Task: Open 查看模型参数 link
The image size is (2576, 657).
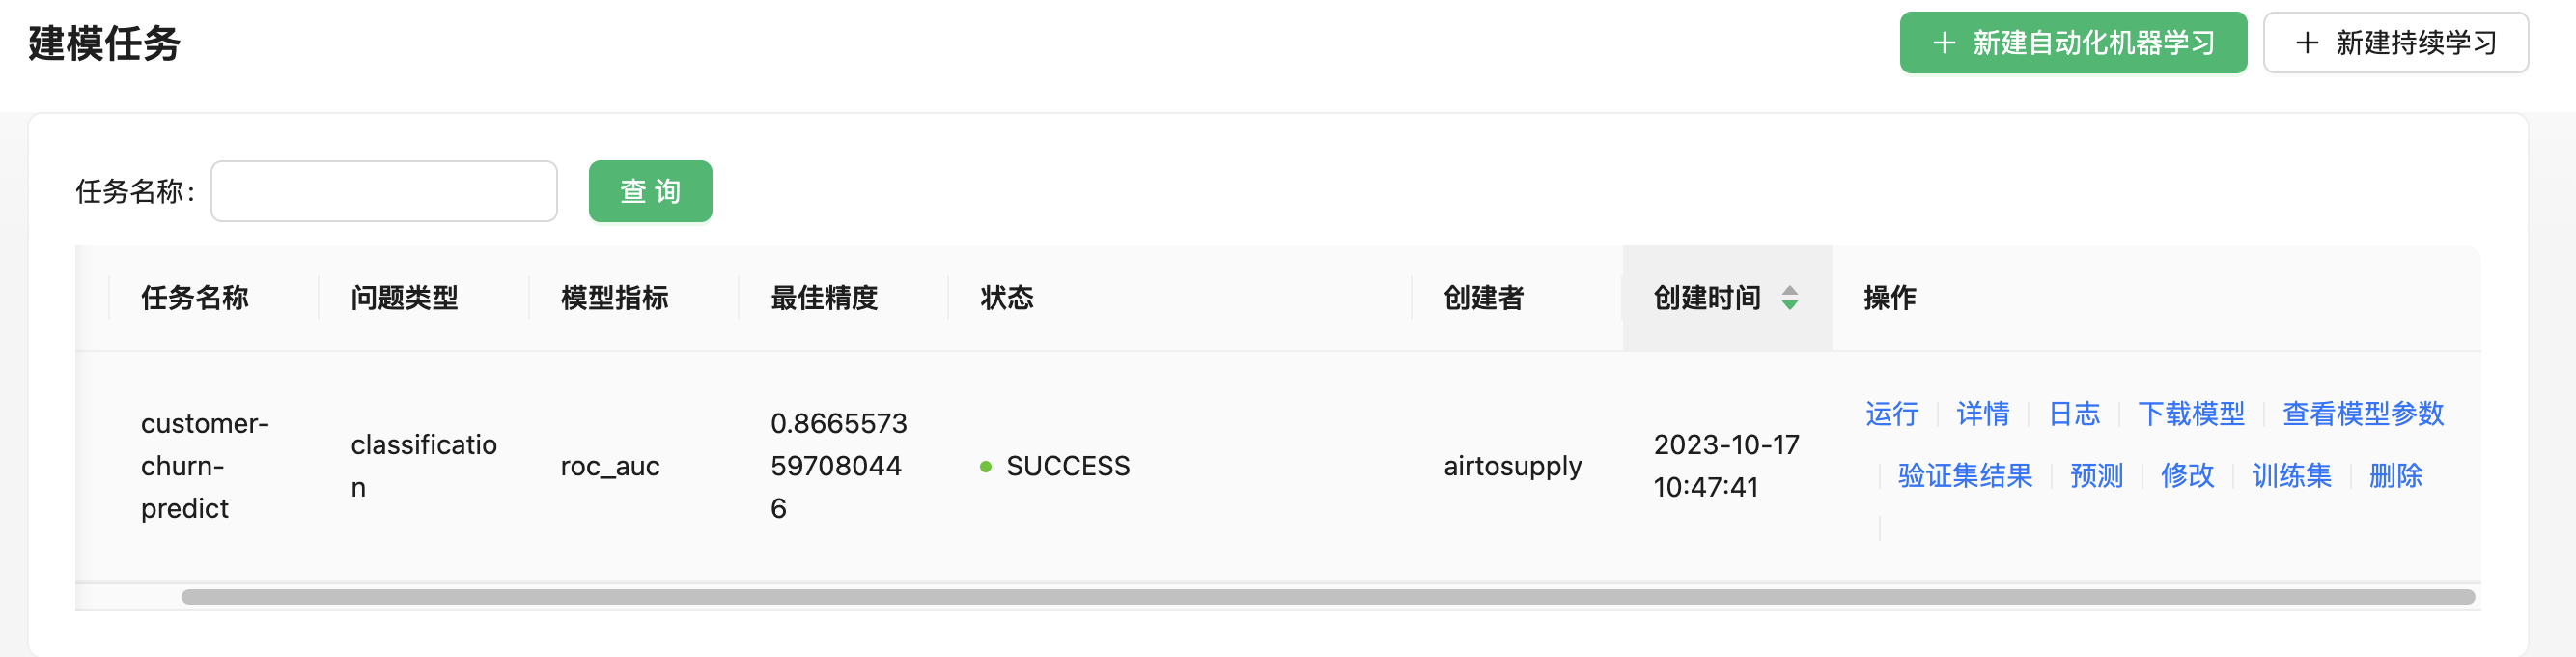Action: point(2362,413)
